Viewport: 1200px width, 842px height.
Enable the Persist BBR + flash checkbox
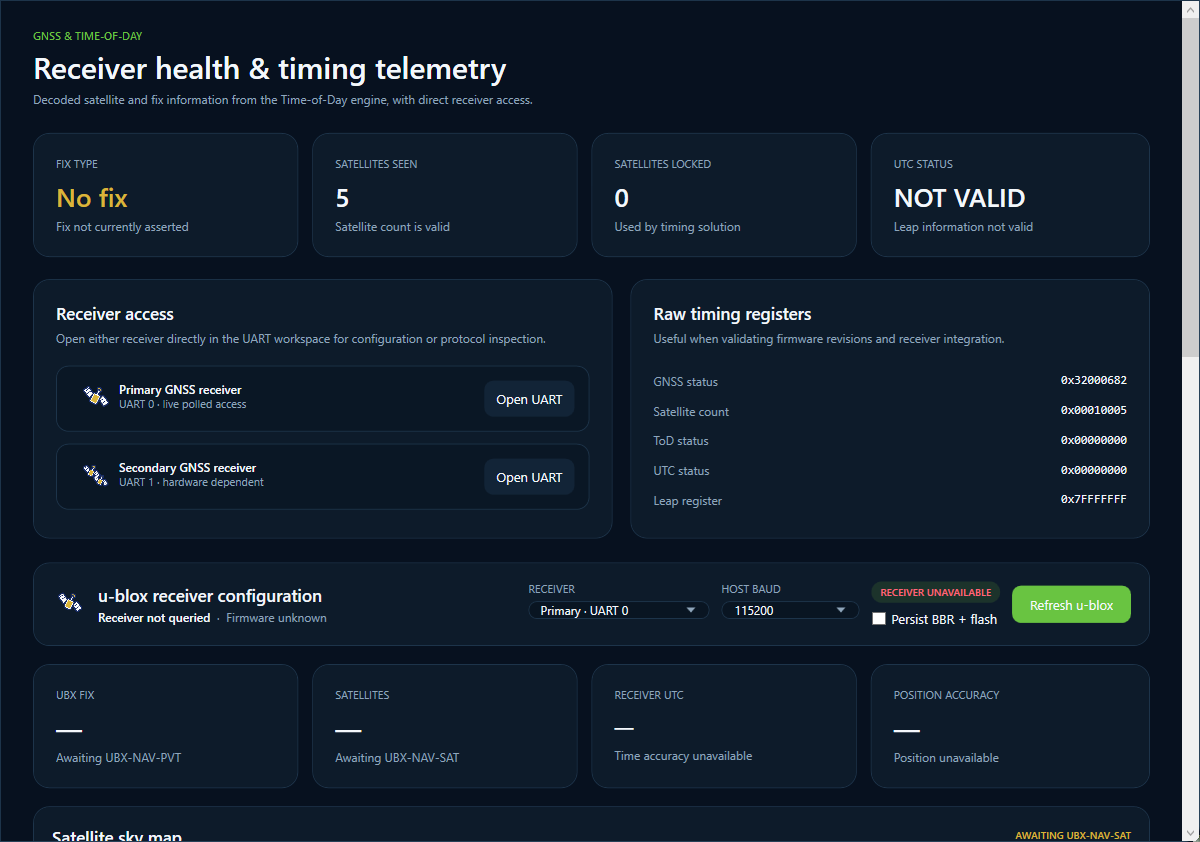[x=879, y=619]
